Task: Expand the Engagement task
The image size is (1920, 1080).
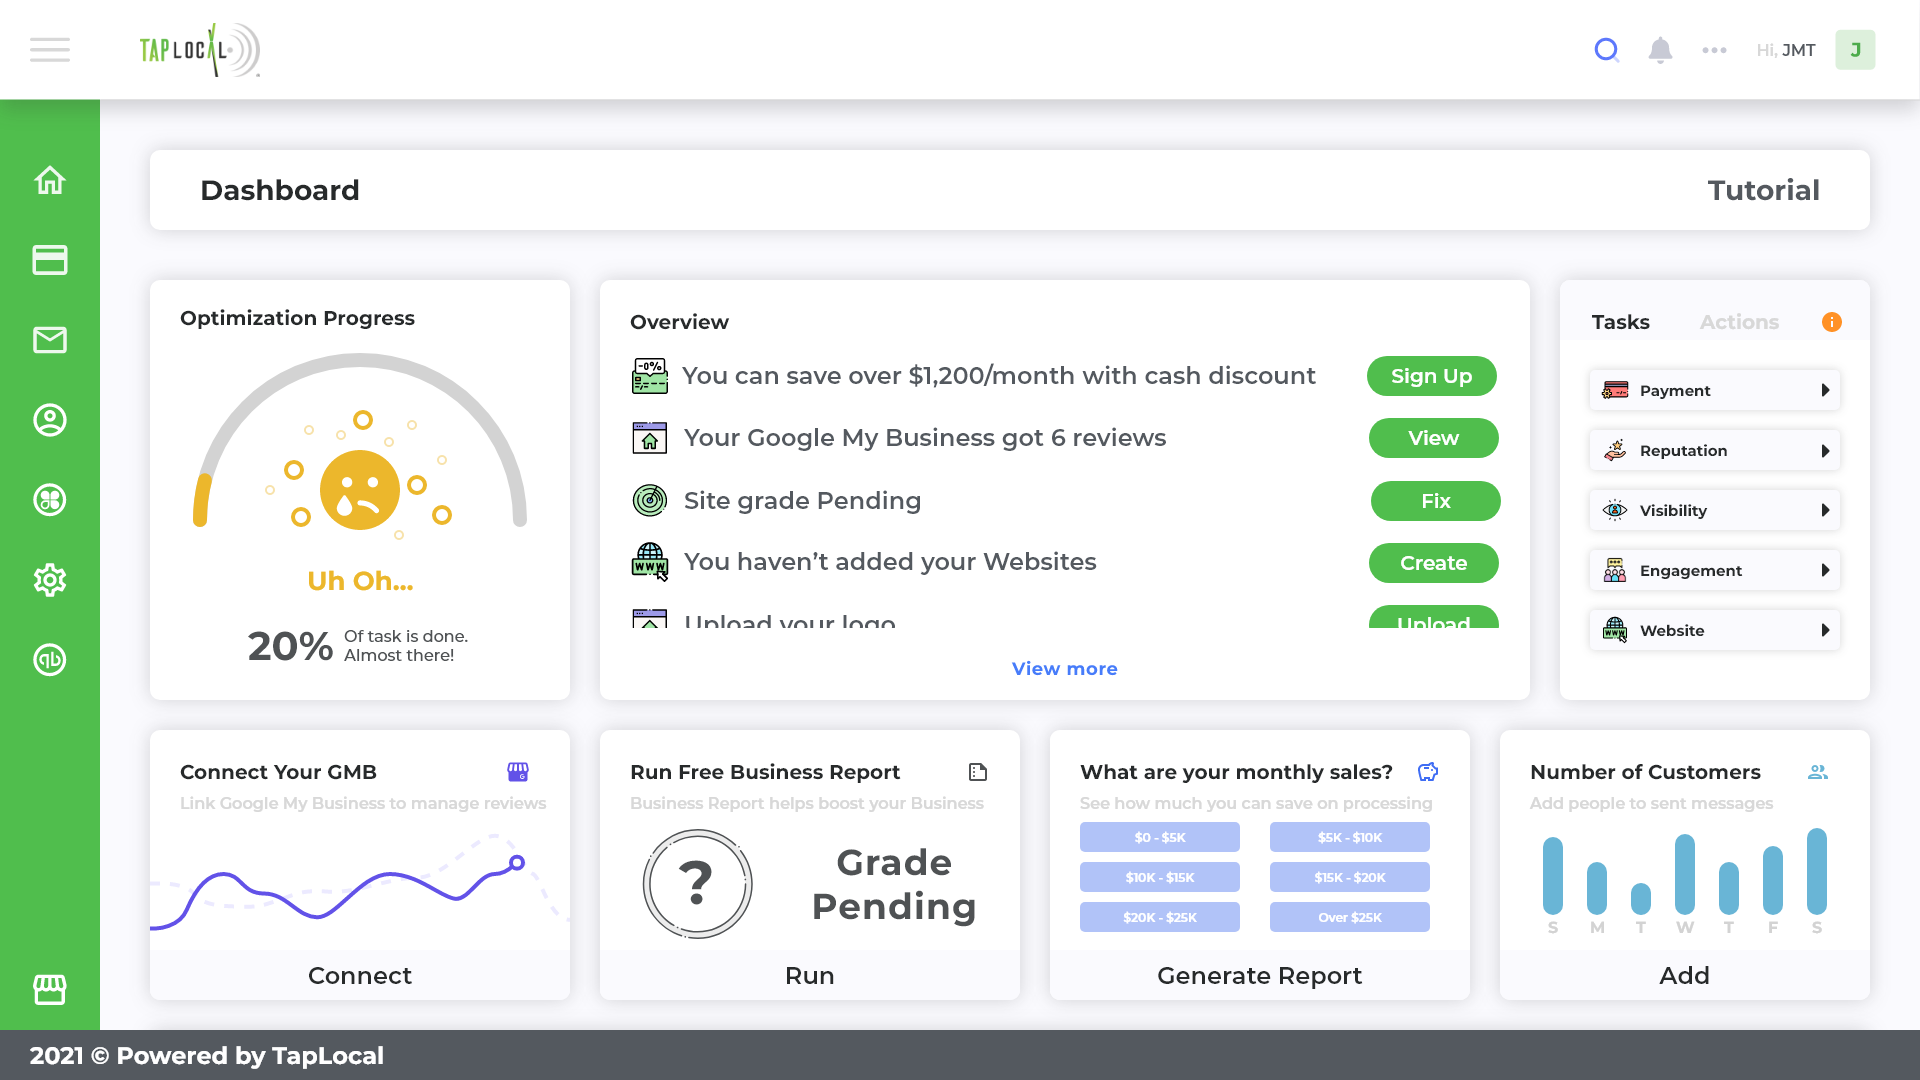Action: click(1715, 570)
